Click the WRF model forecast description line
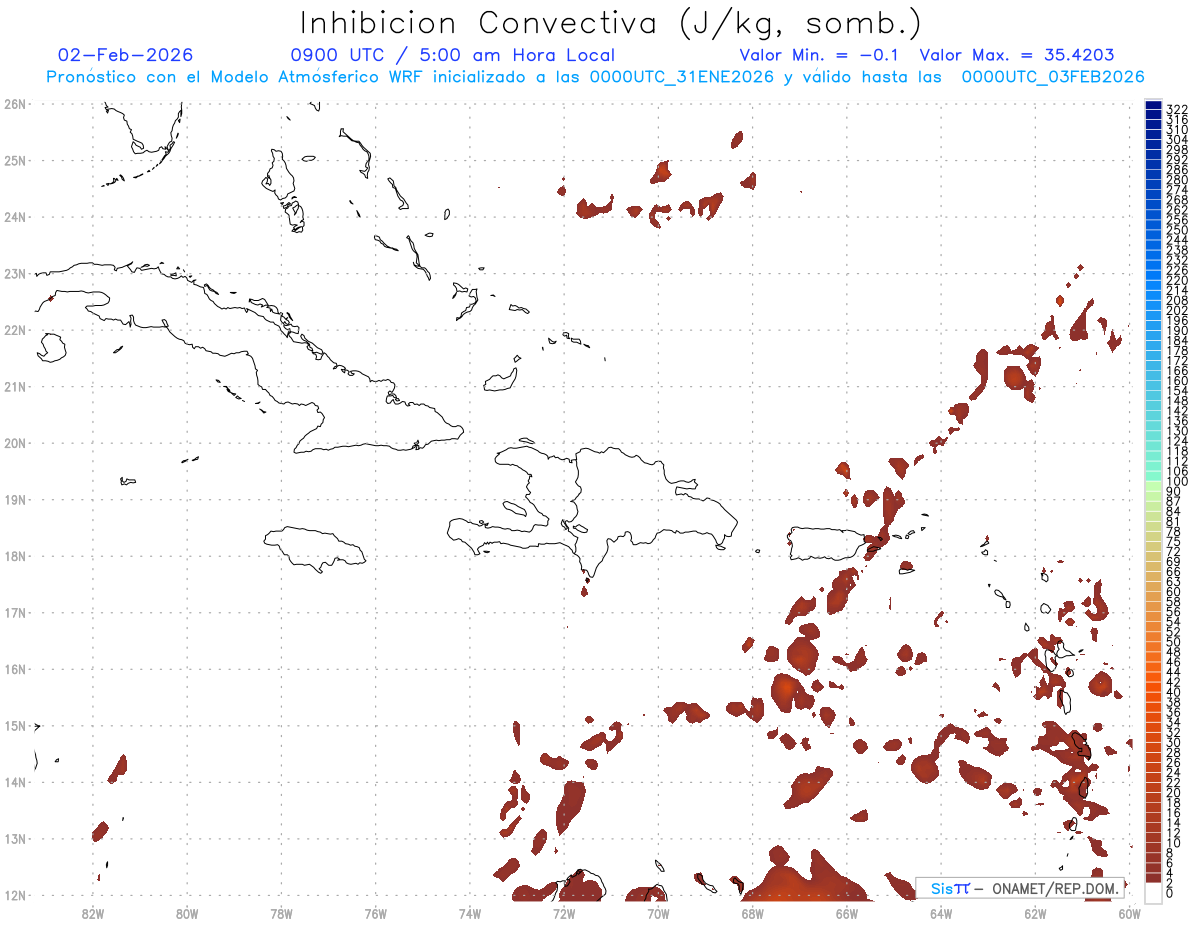This screenshot has height=927, width=1200. click(x=595, y=77)
